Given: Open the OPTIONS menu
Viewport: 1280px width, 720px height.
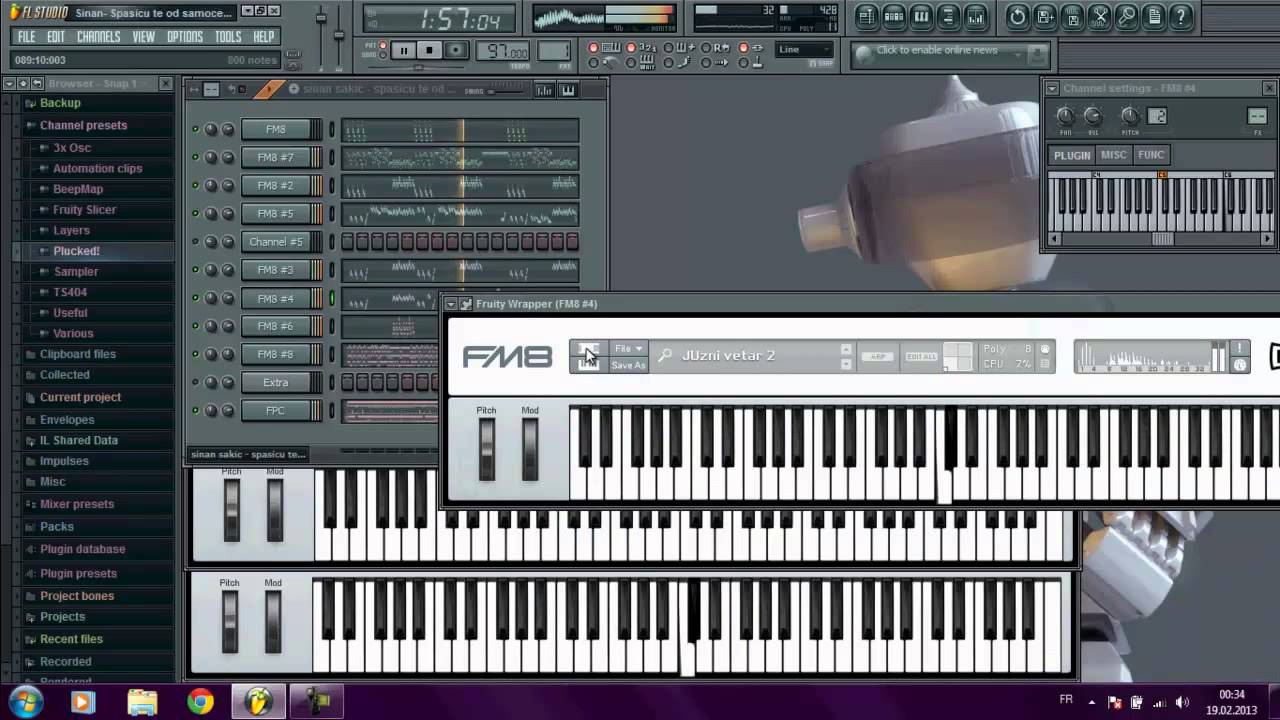Looking at the screenshot, I should 185,37.
